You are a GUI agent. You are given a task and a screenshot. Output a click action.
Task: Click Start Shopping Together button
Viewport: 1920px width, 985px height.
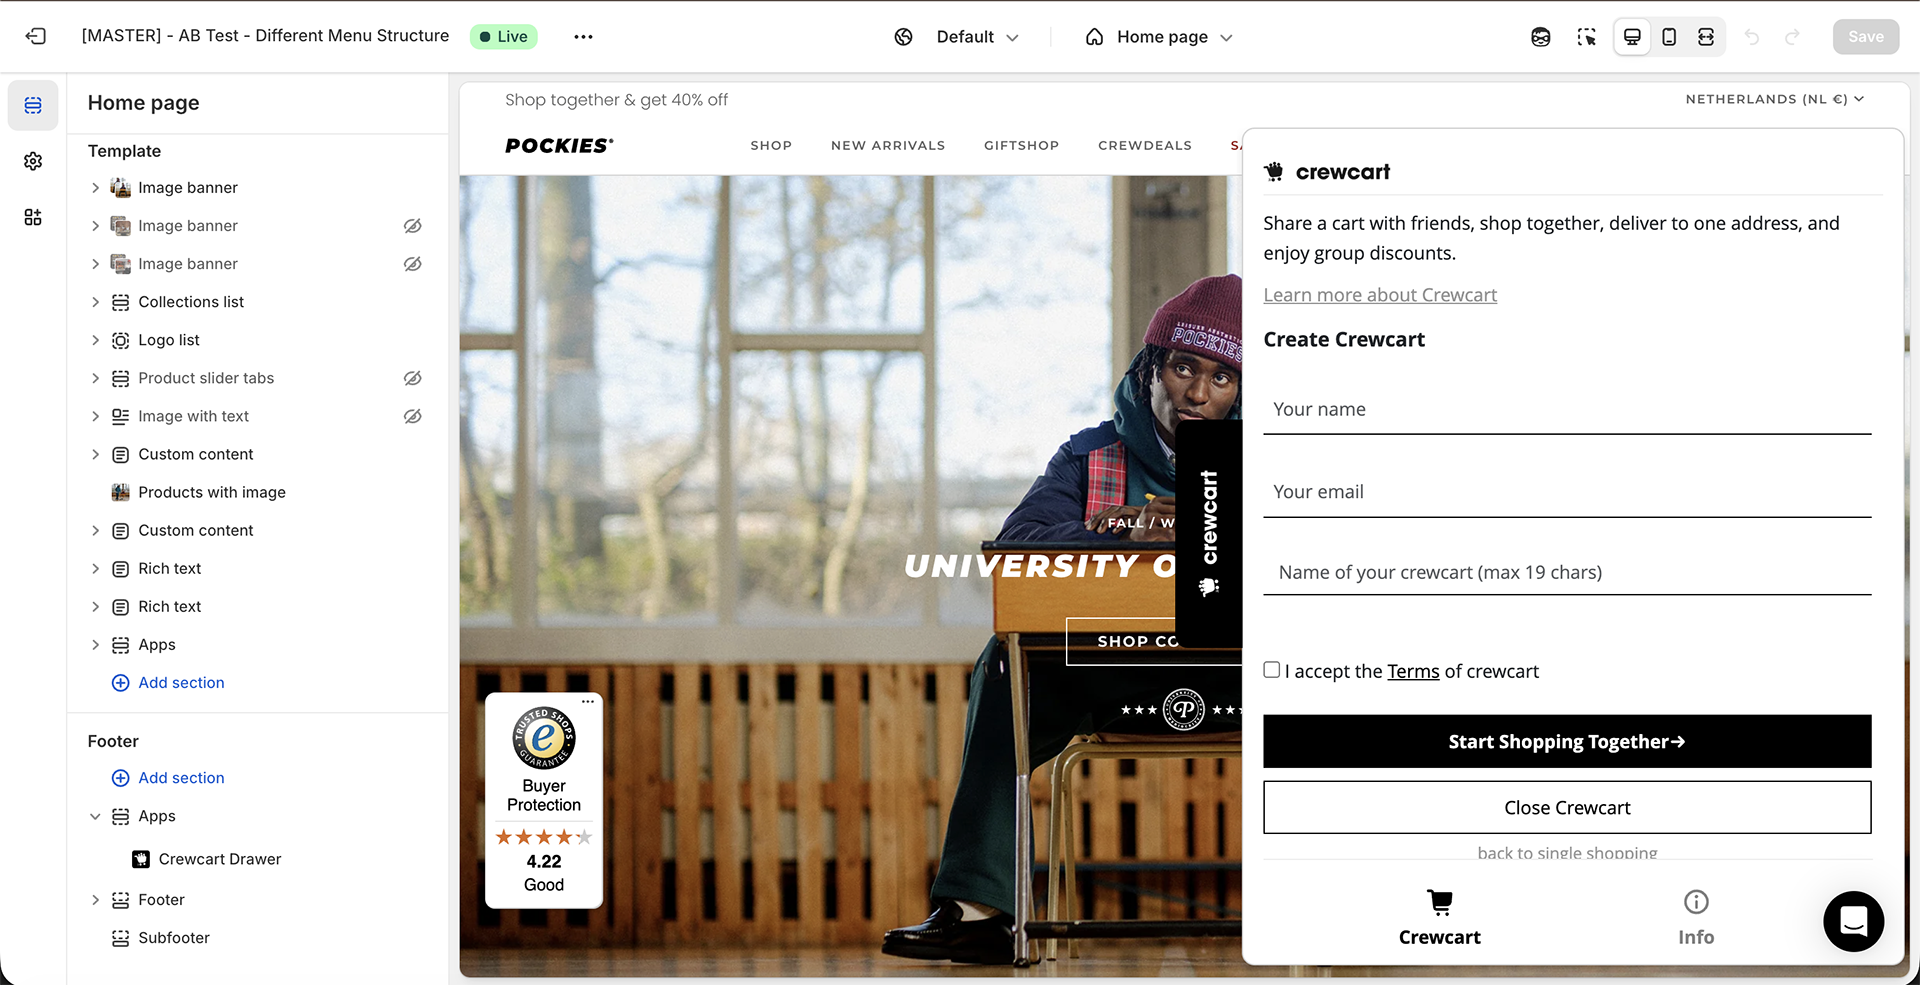point(1567,741)
